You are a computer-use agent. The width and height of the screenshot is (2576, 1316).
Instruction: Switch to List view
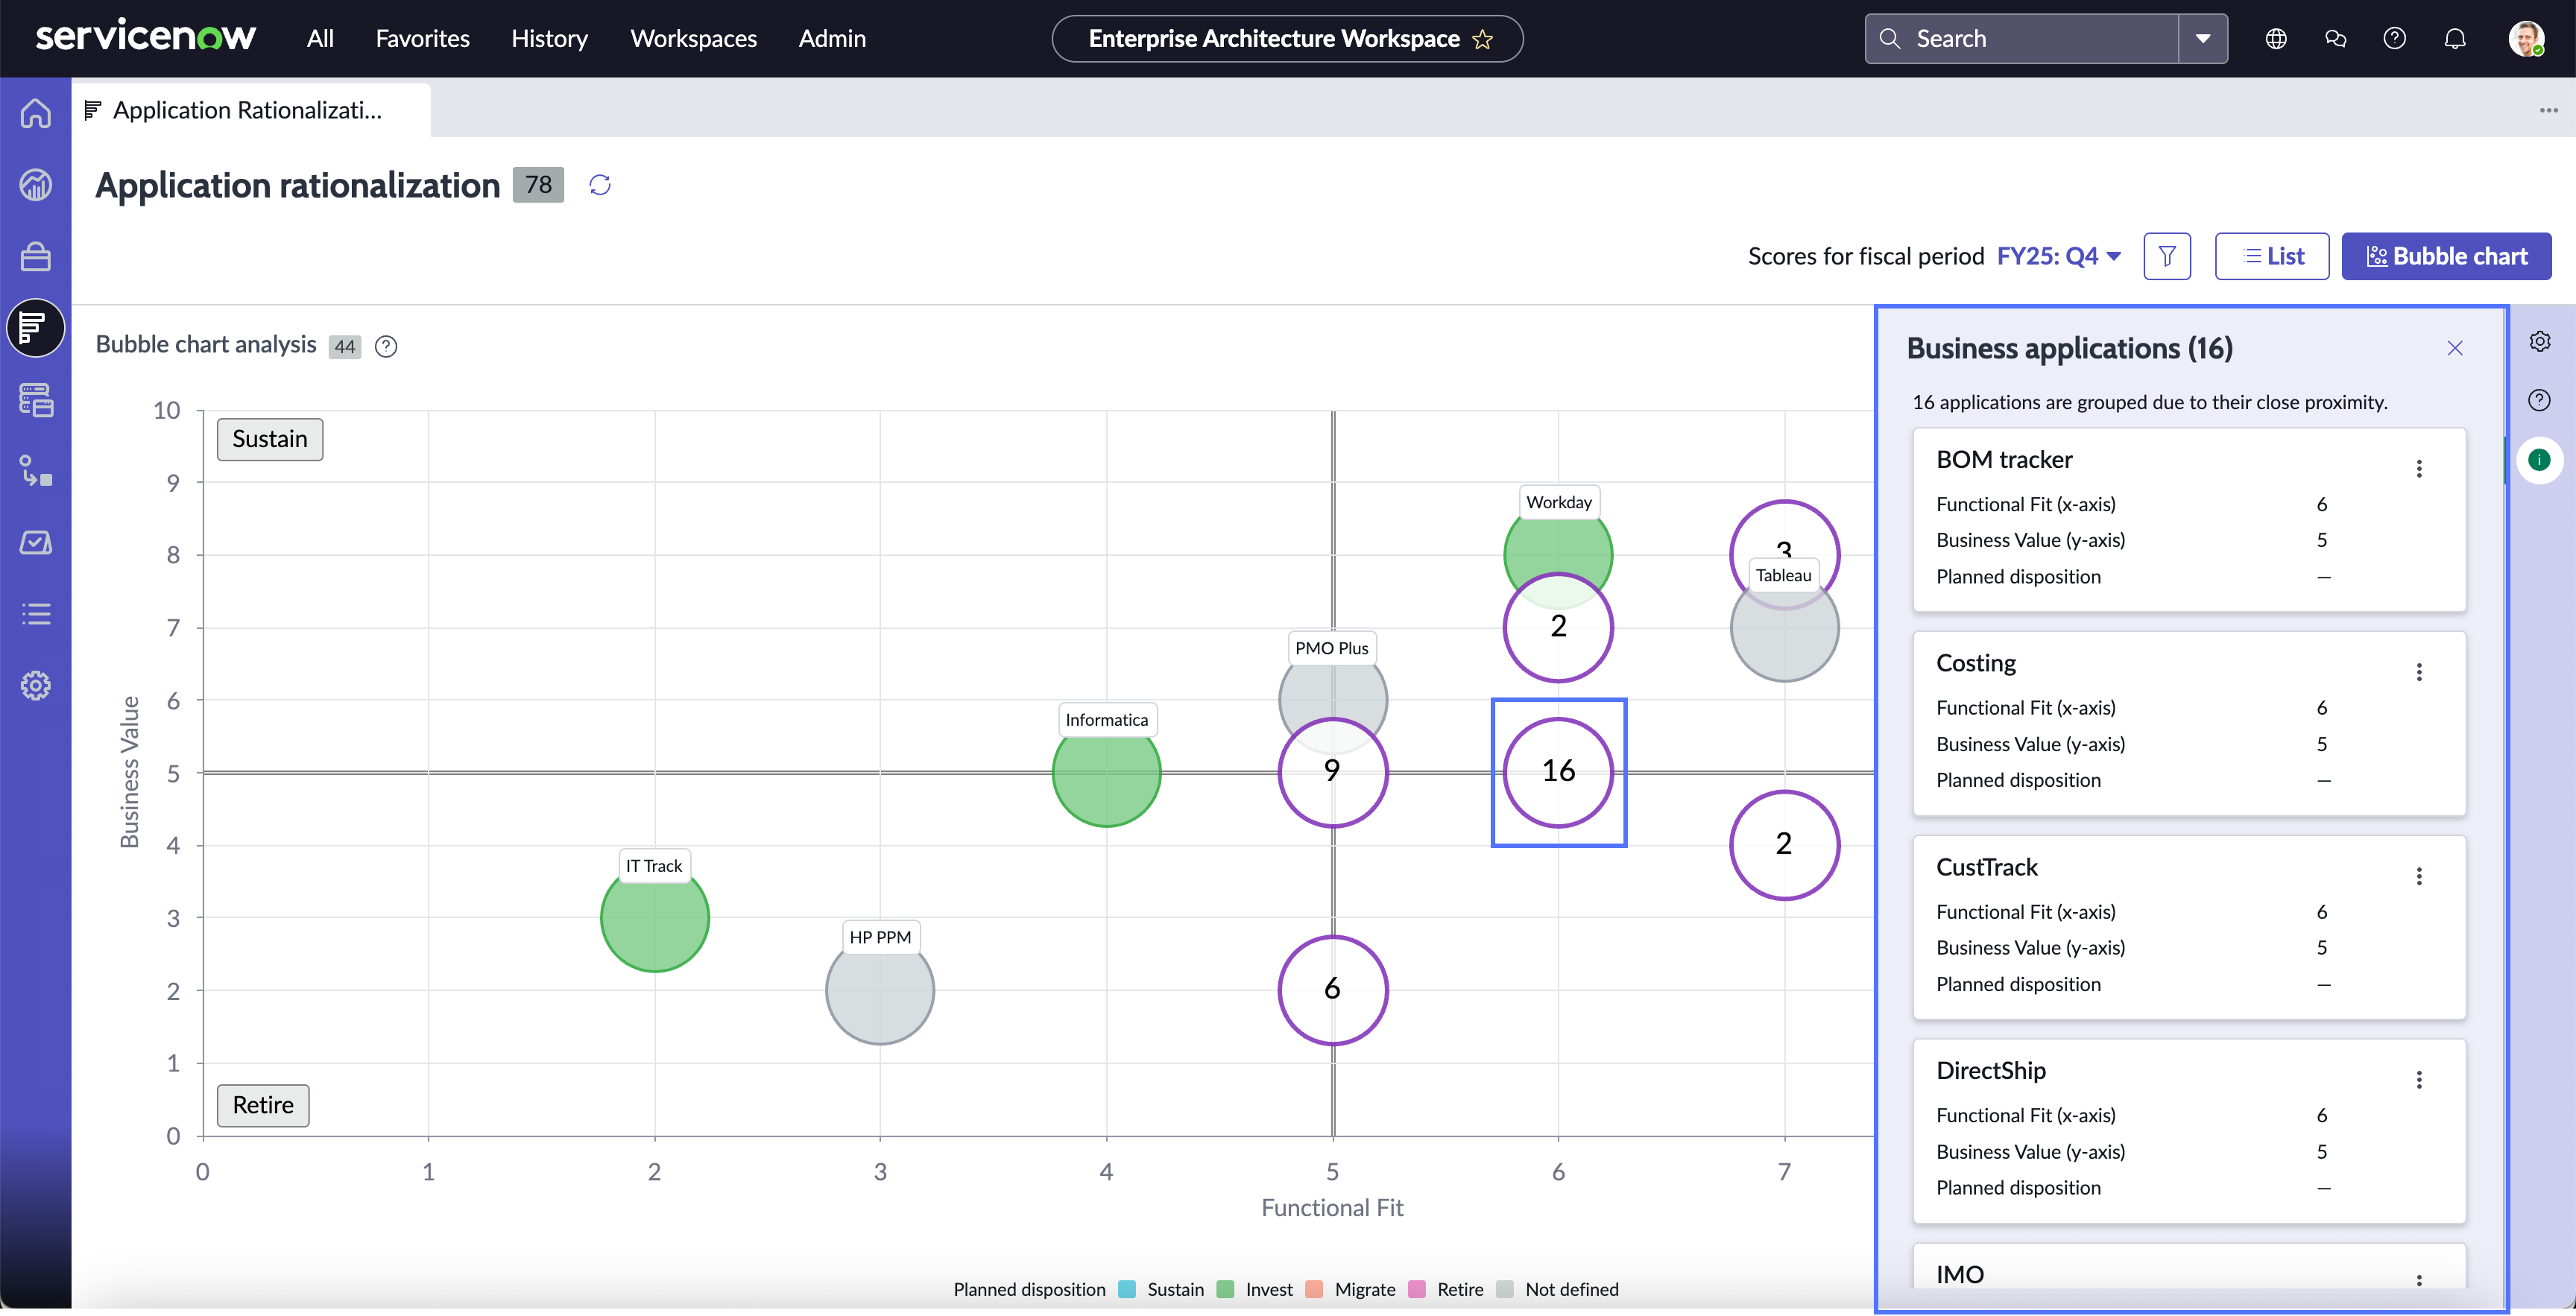point(2272,256)
